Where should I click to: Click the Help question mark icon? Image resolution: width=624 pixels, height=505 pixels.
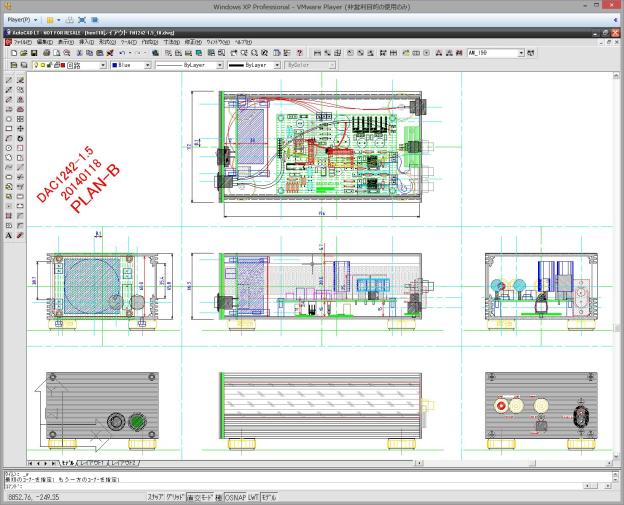300,53
